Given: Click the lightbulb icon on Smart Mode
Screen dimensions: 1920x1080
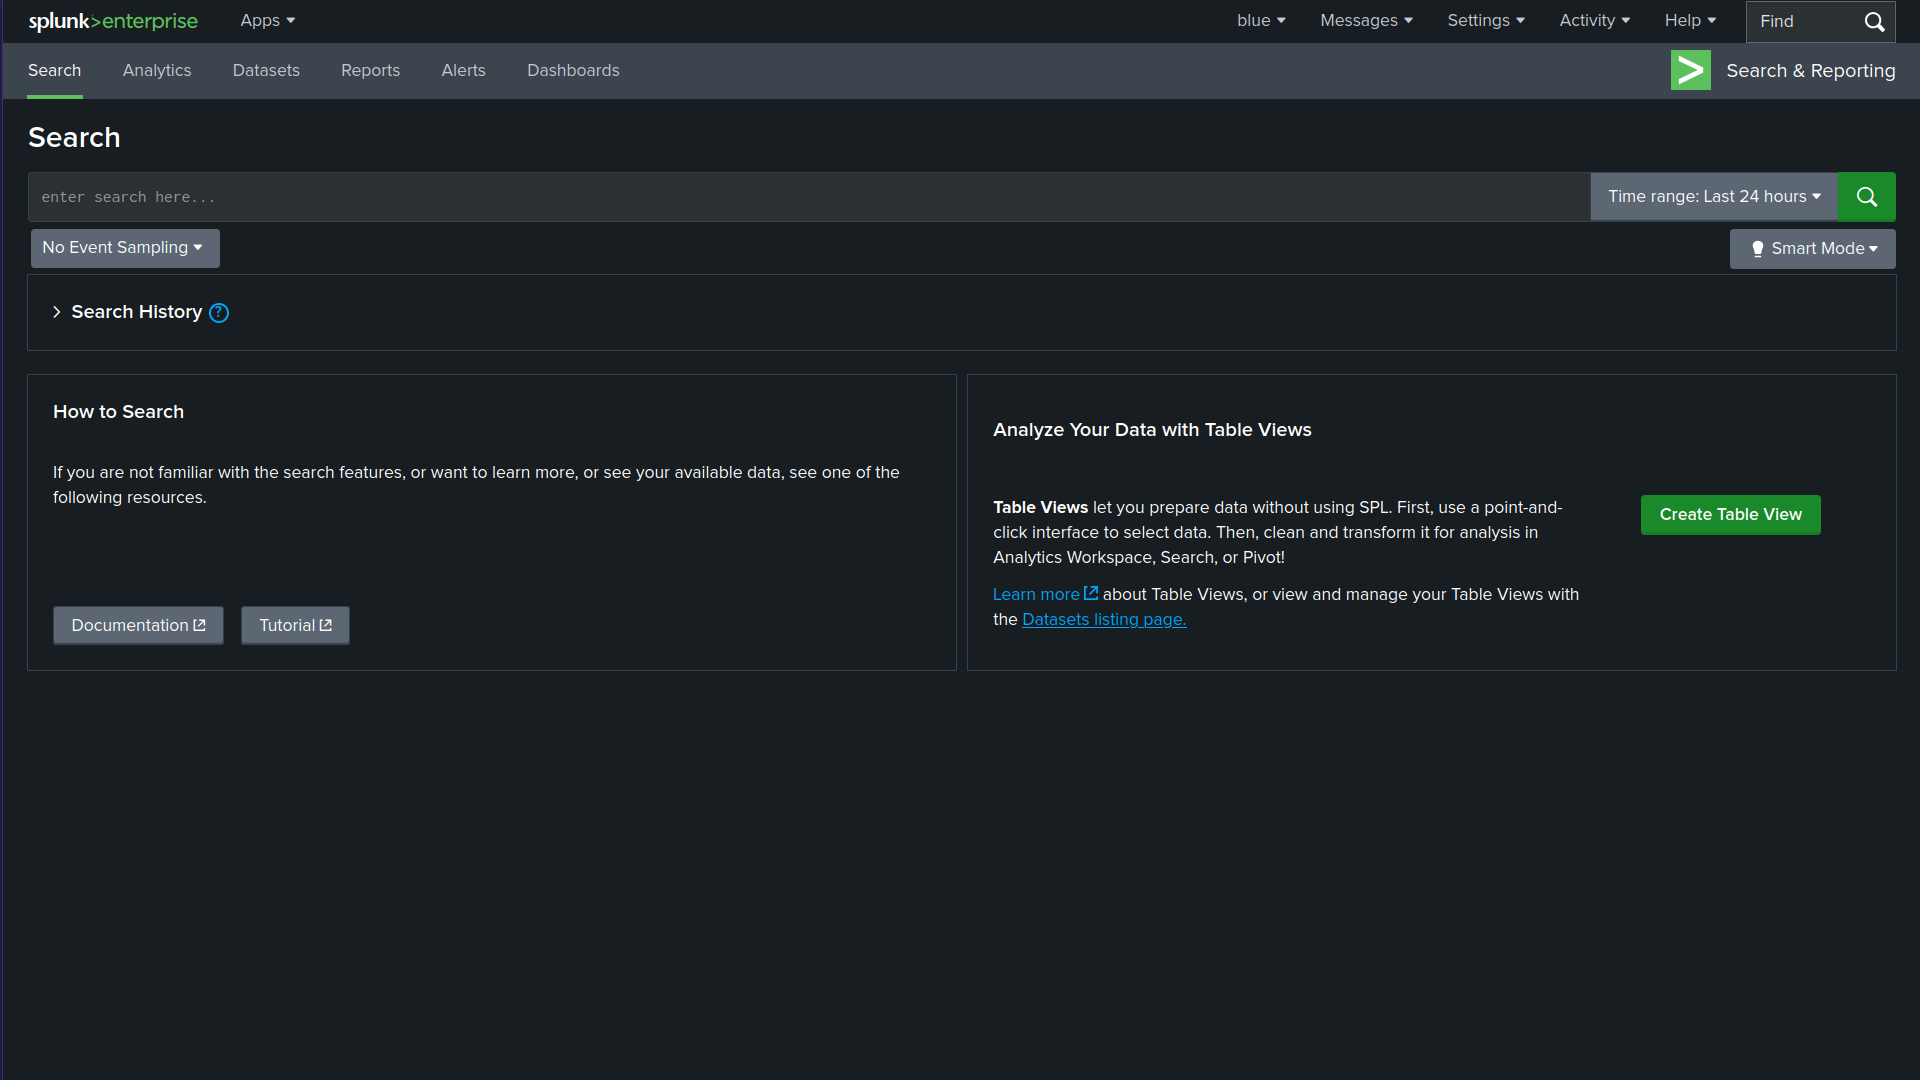Looking at the screenshot, I should pyautogui.click(x=1758, y=248).
